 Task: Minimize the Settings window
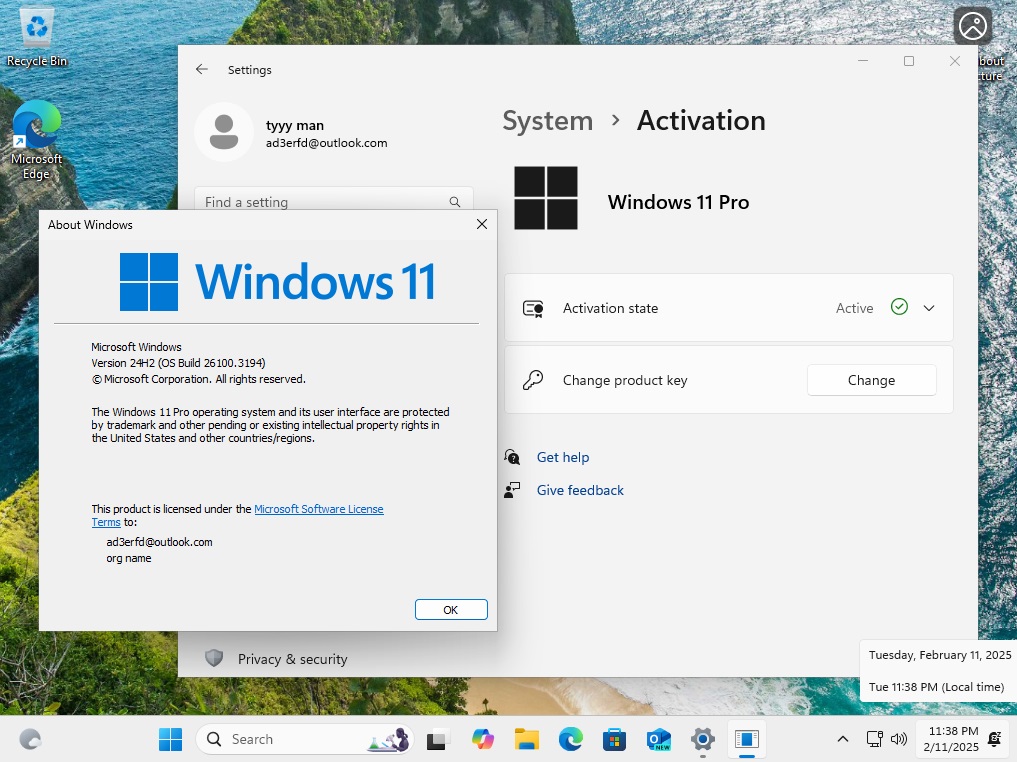click(x=863, y=61)
